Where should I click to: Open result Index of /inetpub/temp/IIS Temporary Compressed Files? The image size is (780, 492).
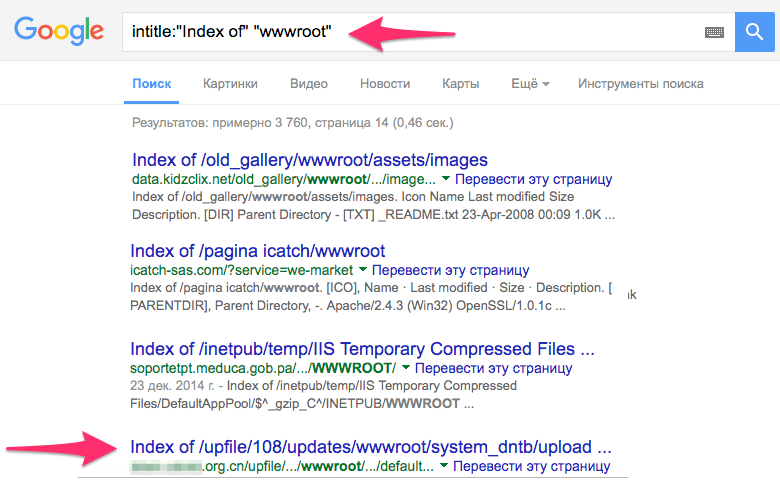pyautogui.click(x=362, y=350)
